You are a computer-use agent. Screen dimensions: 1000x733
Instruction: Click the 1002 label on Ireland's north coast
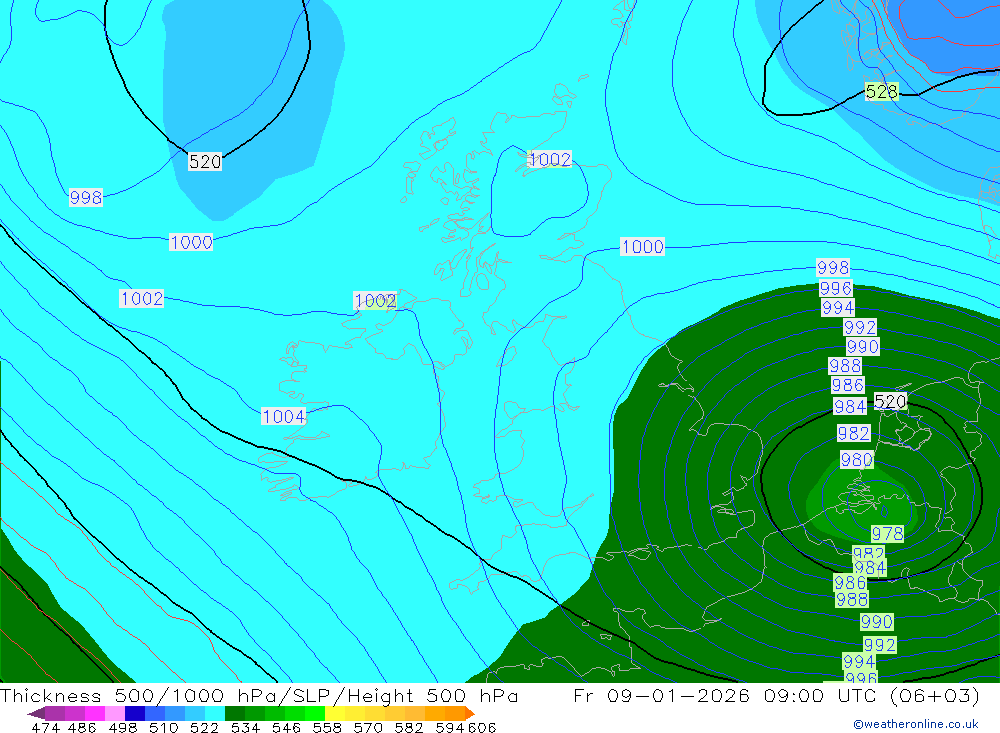[x=375, y=300]
